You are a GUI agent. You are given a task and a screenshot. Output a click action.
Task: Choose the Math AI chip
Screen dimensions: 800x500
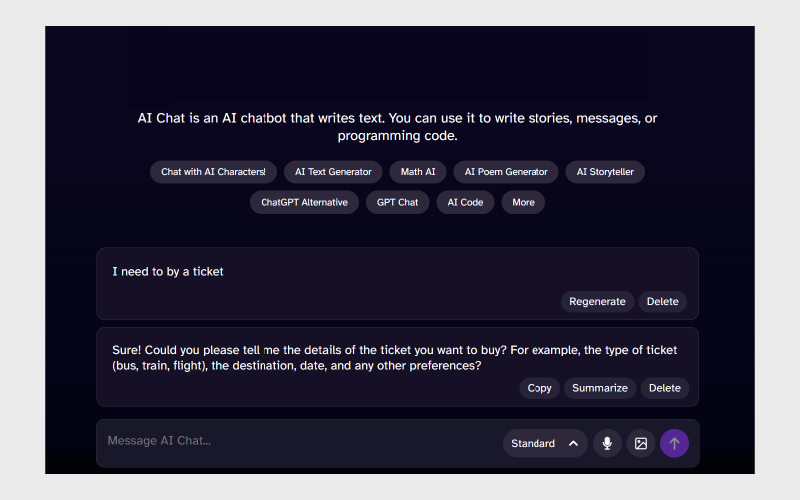[x=418, y=172]
